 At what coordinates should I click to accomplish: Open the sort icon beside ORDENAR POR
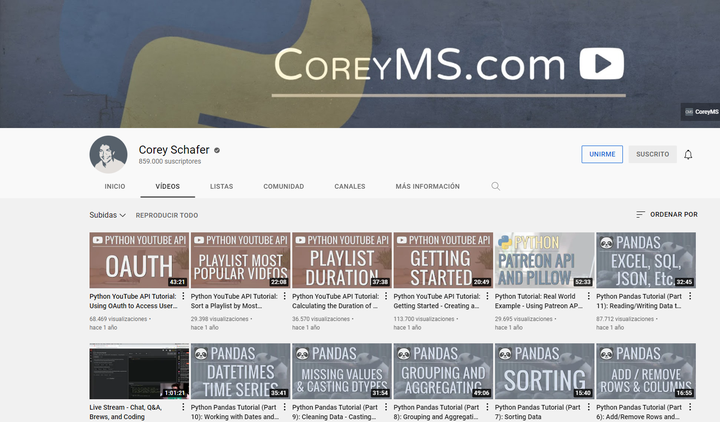(640, 214)
